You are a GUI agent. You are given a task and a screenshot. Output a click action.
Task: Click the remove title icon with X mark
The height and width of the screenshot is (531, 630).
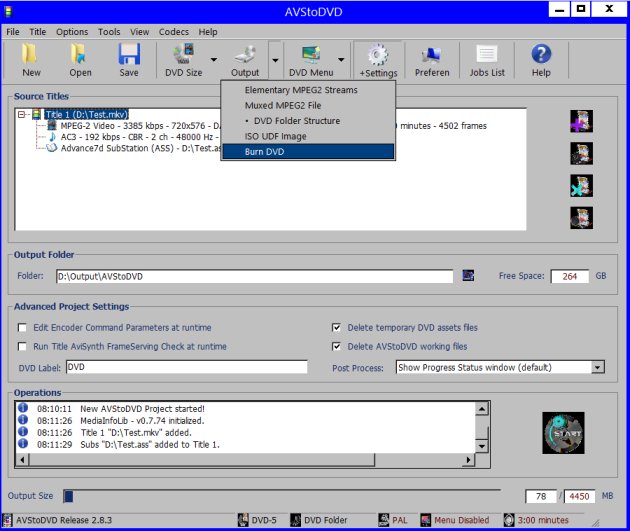(581, 186)
